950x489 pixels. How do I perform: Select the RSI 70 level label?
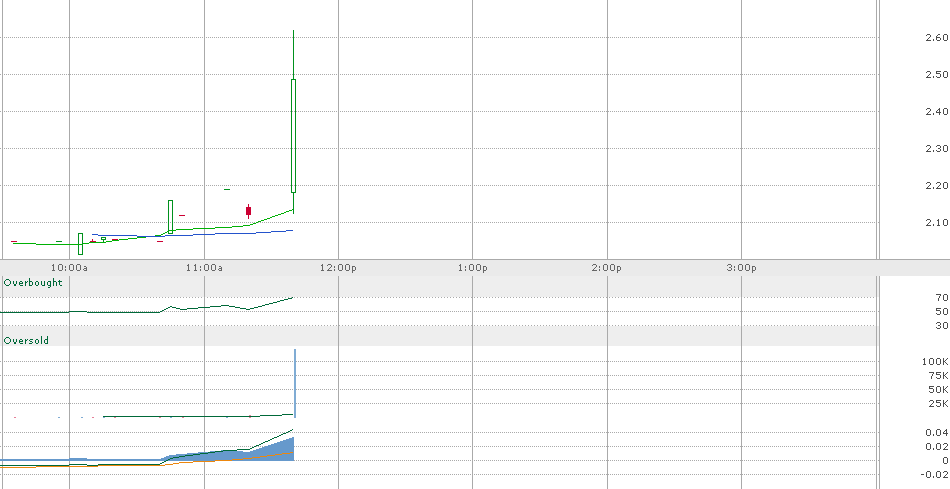coord(942,298)
